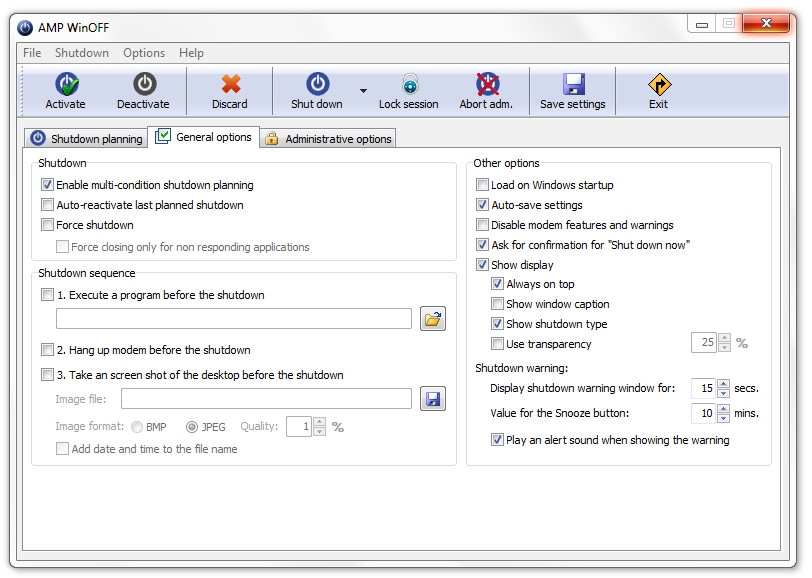Toggle Enable multi-condition shutdown planning
The height and width of the screenshot is (578, 812).
point(47,184)
